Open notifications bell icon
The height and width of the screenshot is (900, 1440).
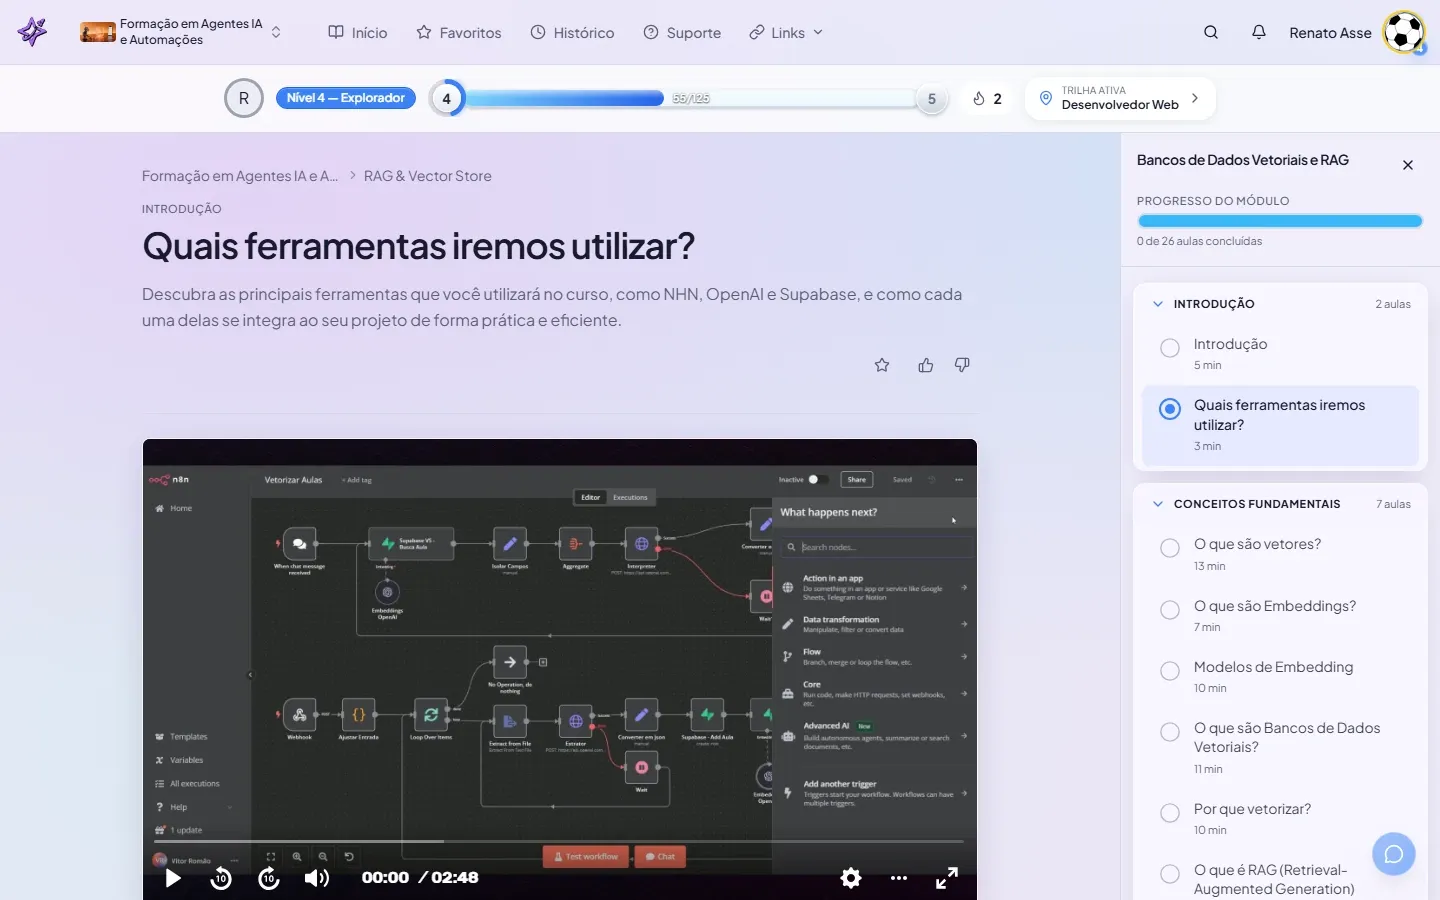(1259, 32)
